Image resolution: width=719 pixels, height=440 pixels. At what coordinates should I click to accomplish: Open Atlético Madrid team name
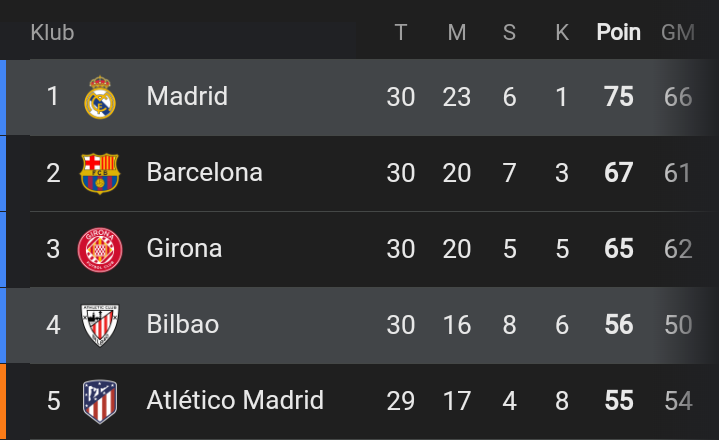(235, 400)
